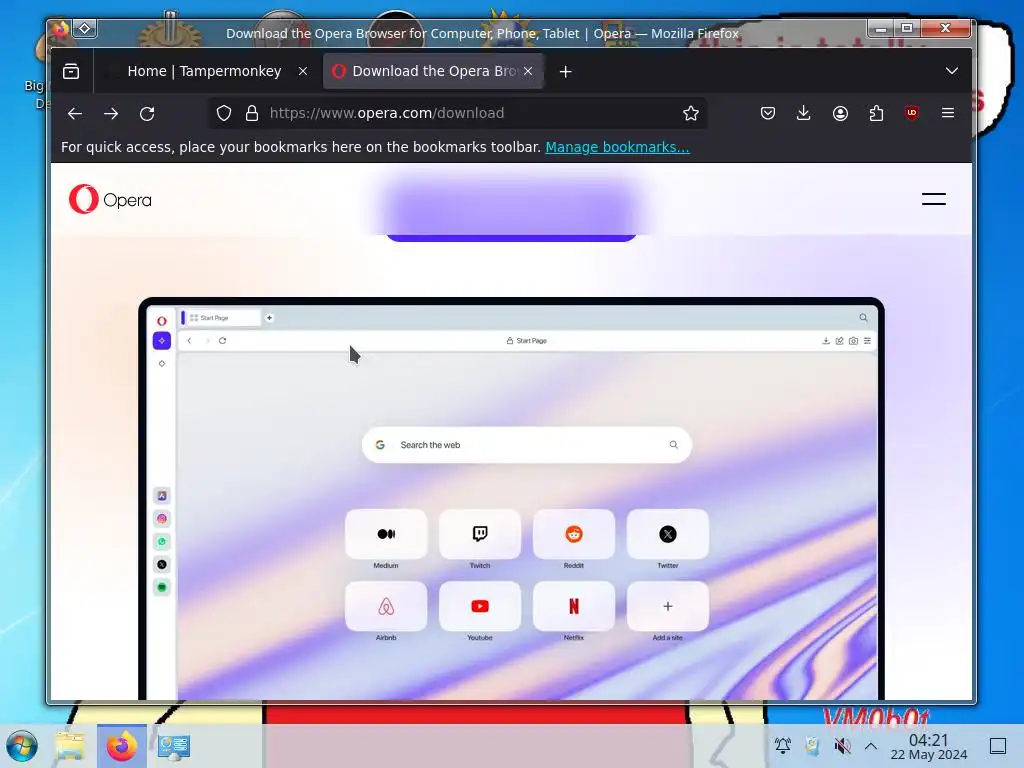Click the opera.com/download address bar
Screen dimensions: 1024x768
(457, 113)
